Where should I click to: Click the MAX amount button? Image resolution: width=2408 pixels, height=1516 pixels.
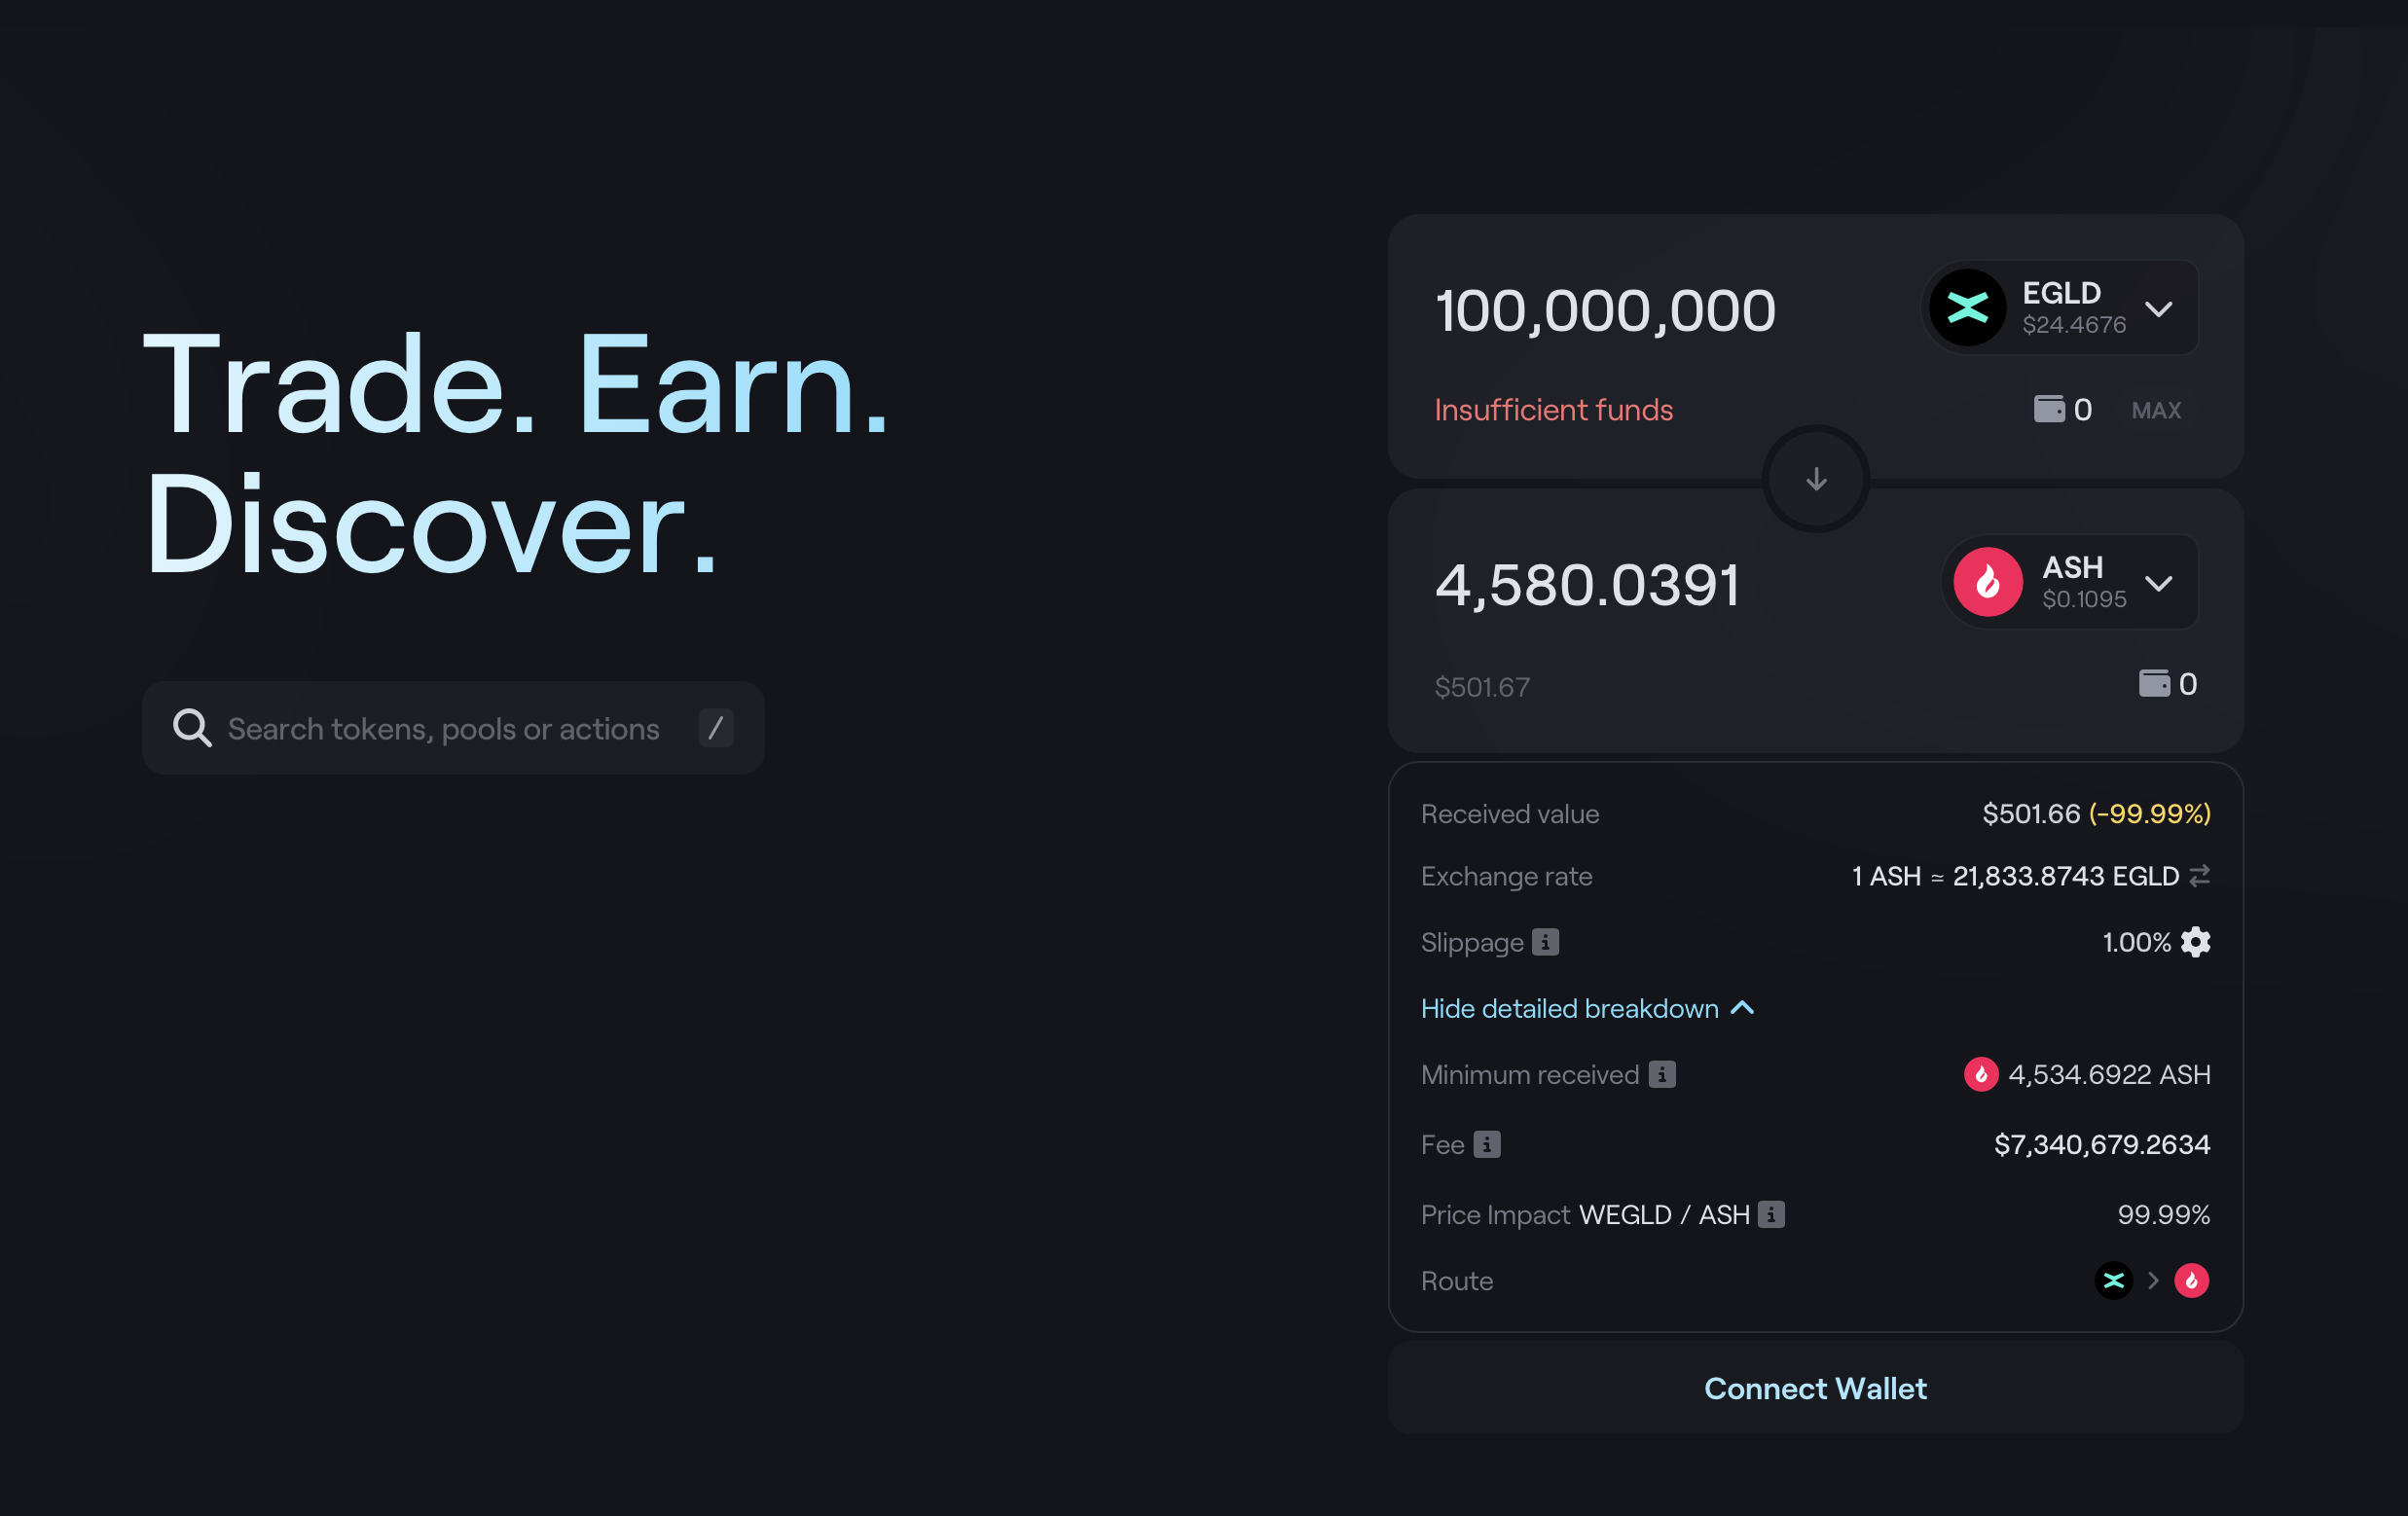(x=2156, y=410)
